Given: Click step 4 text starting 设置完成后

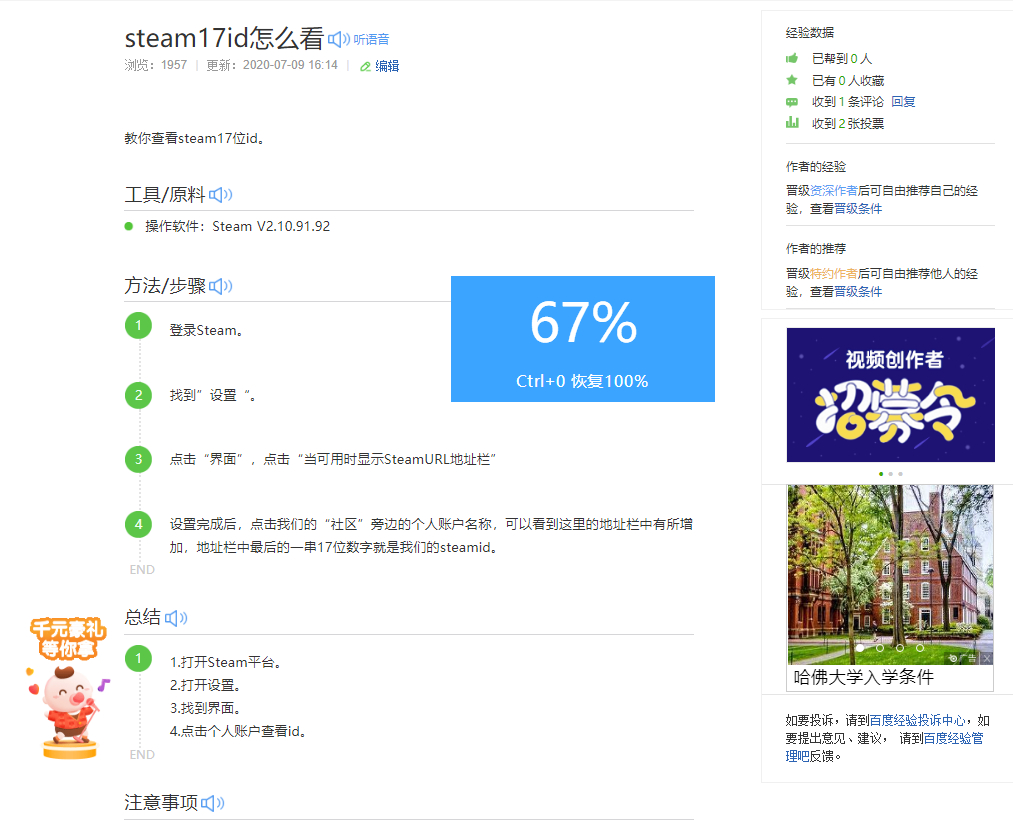Looking at the screenshot, I should point(431,536).
